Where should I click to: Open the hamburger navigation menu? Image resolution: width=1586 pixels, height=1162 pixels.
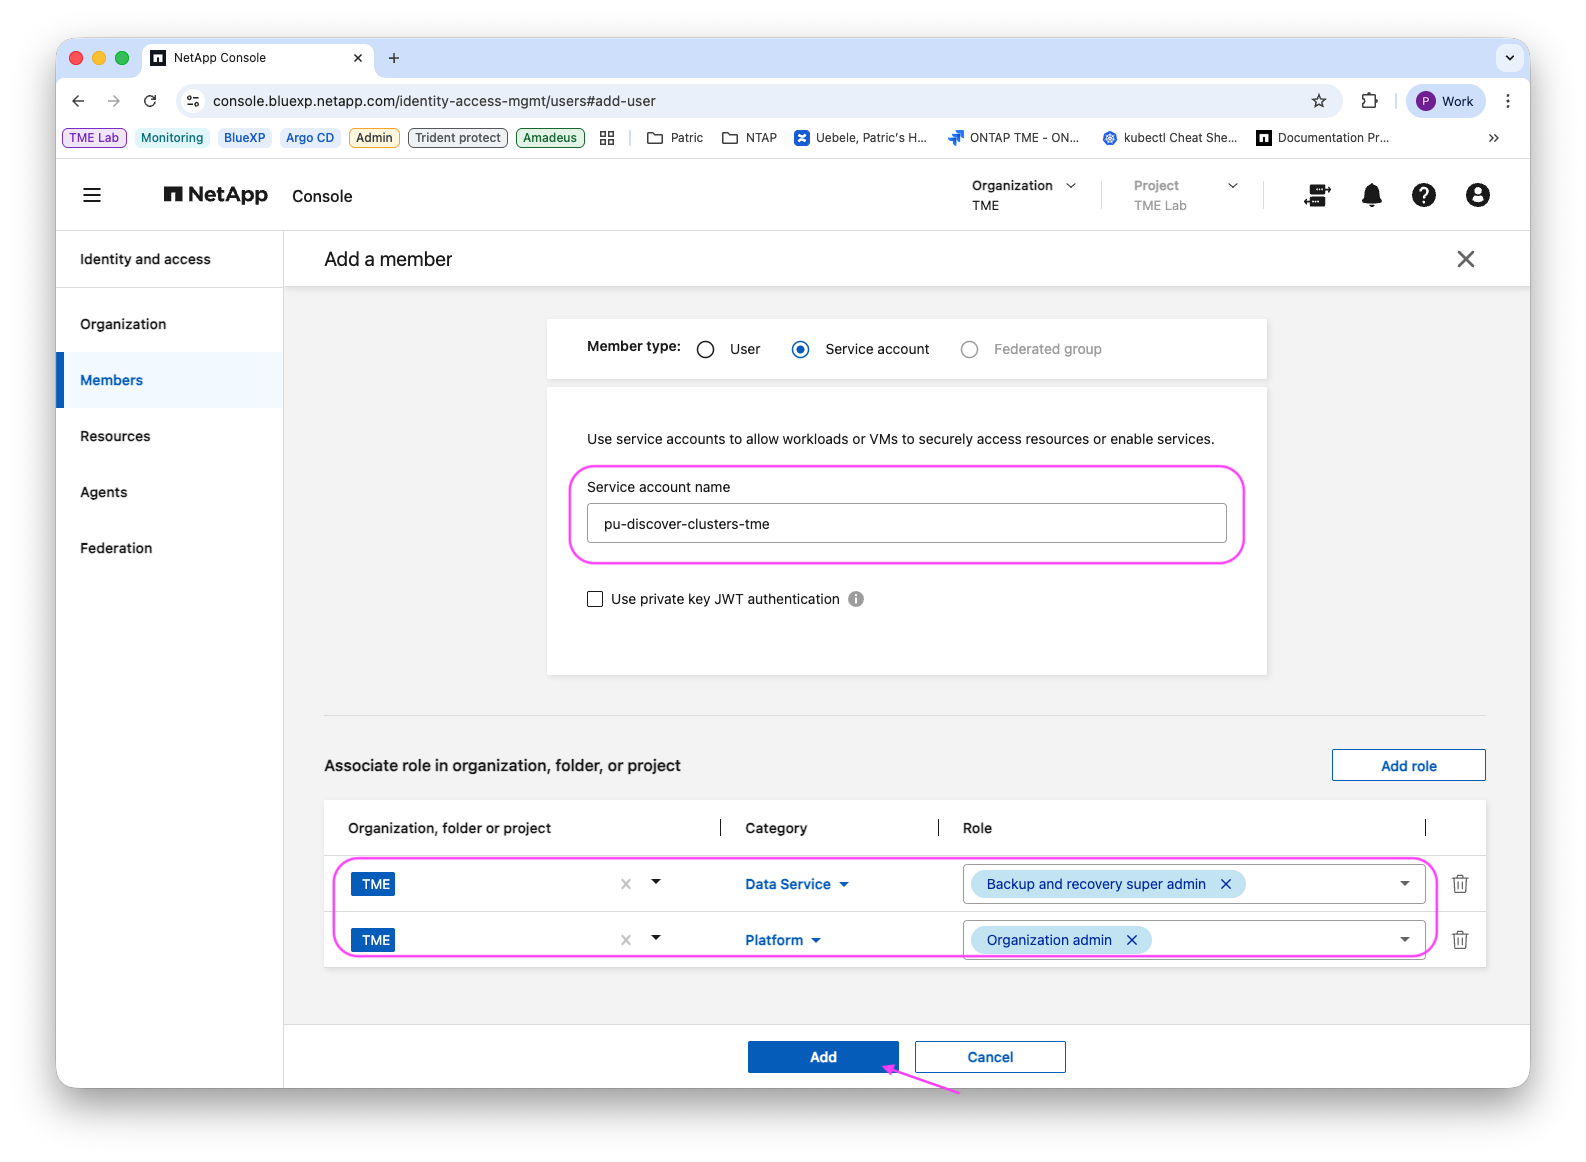click(x=92, y=195)
